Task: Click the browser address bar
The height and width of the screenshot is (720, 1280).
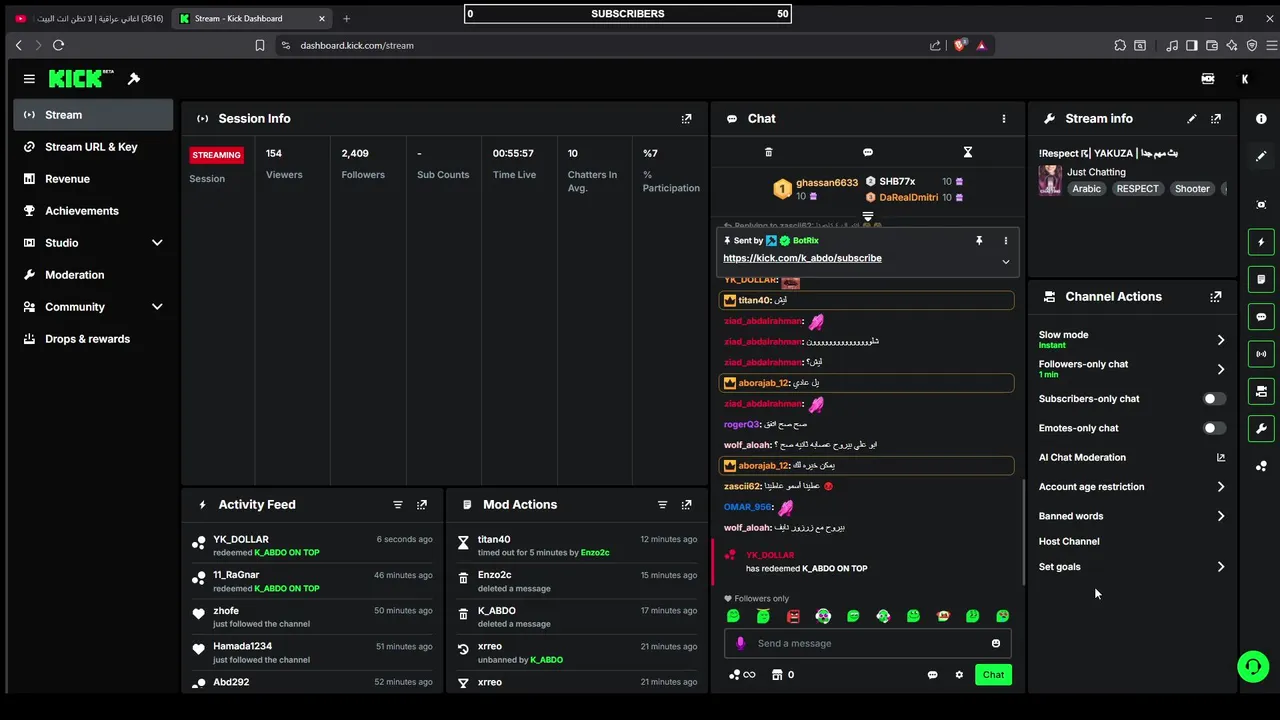Action: point(600,45)
